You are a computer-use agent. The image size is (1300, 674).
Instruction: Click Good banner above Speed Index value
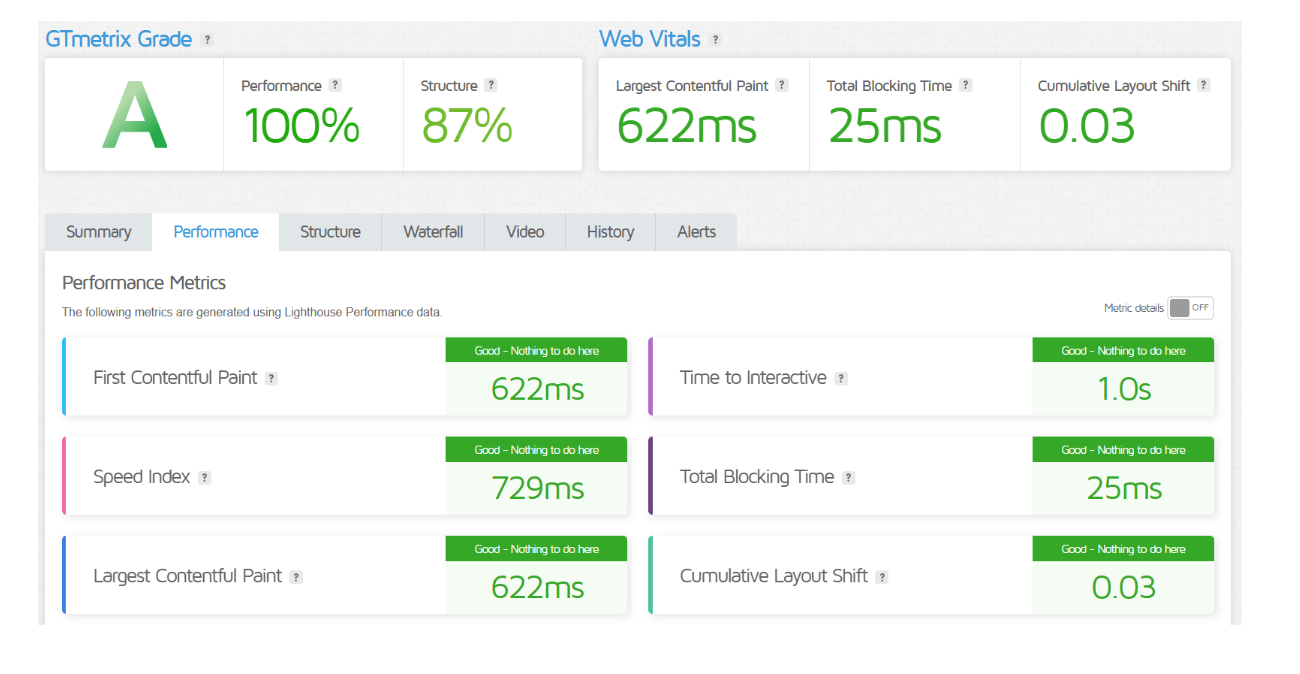pyautogui.click(x=537, y=450)
